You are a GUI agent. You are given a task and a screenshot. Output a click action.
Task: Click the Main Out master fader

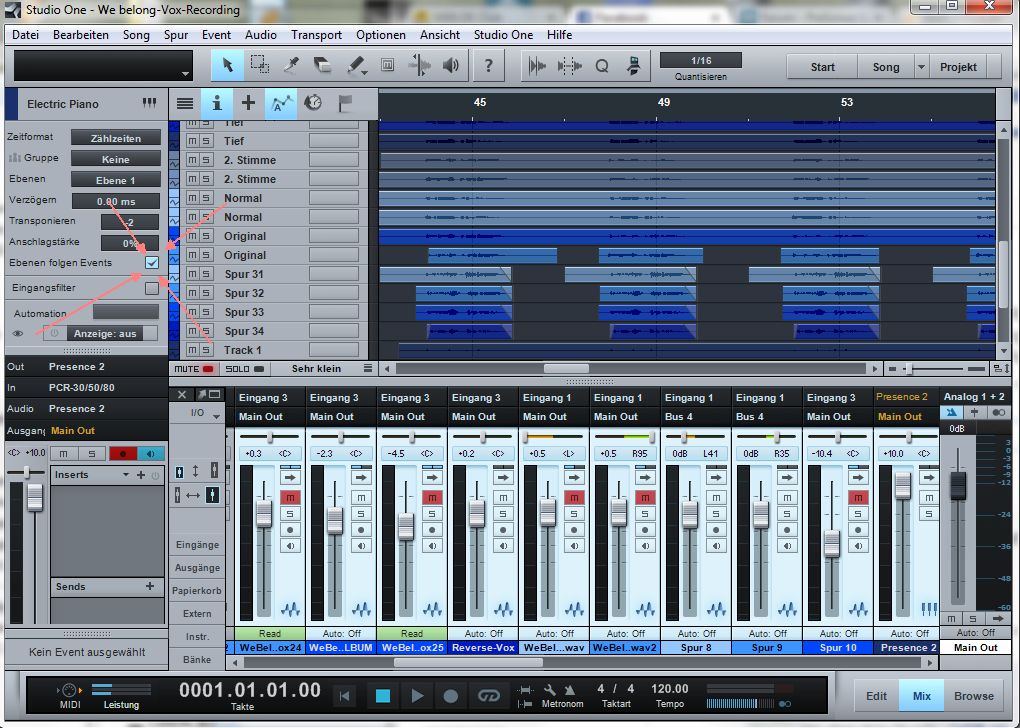(958, 485)
